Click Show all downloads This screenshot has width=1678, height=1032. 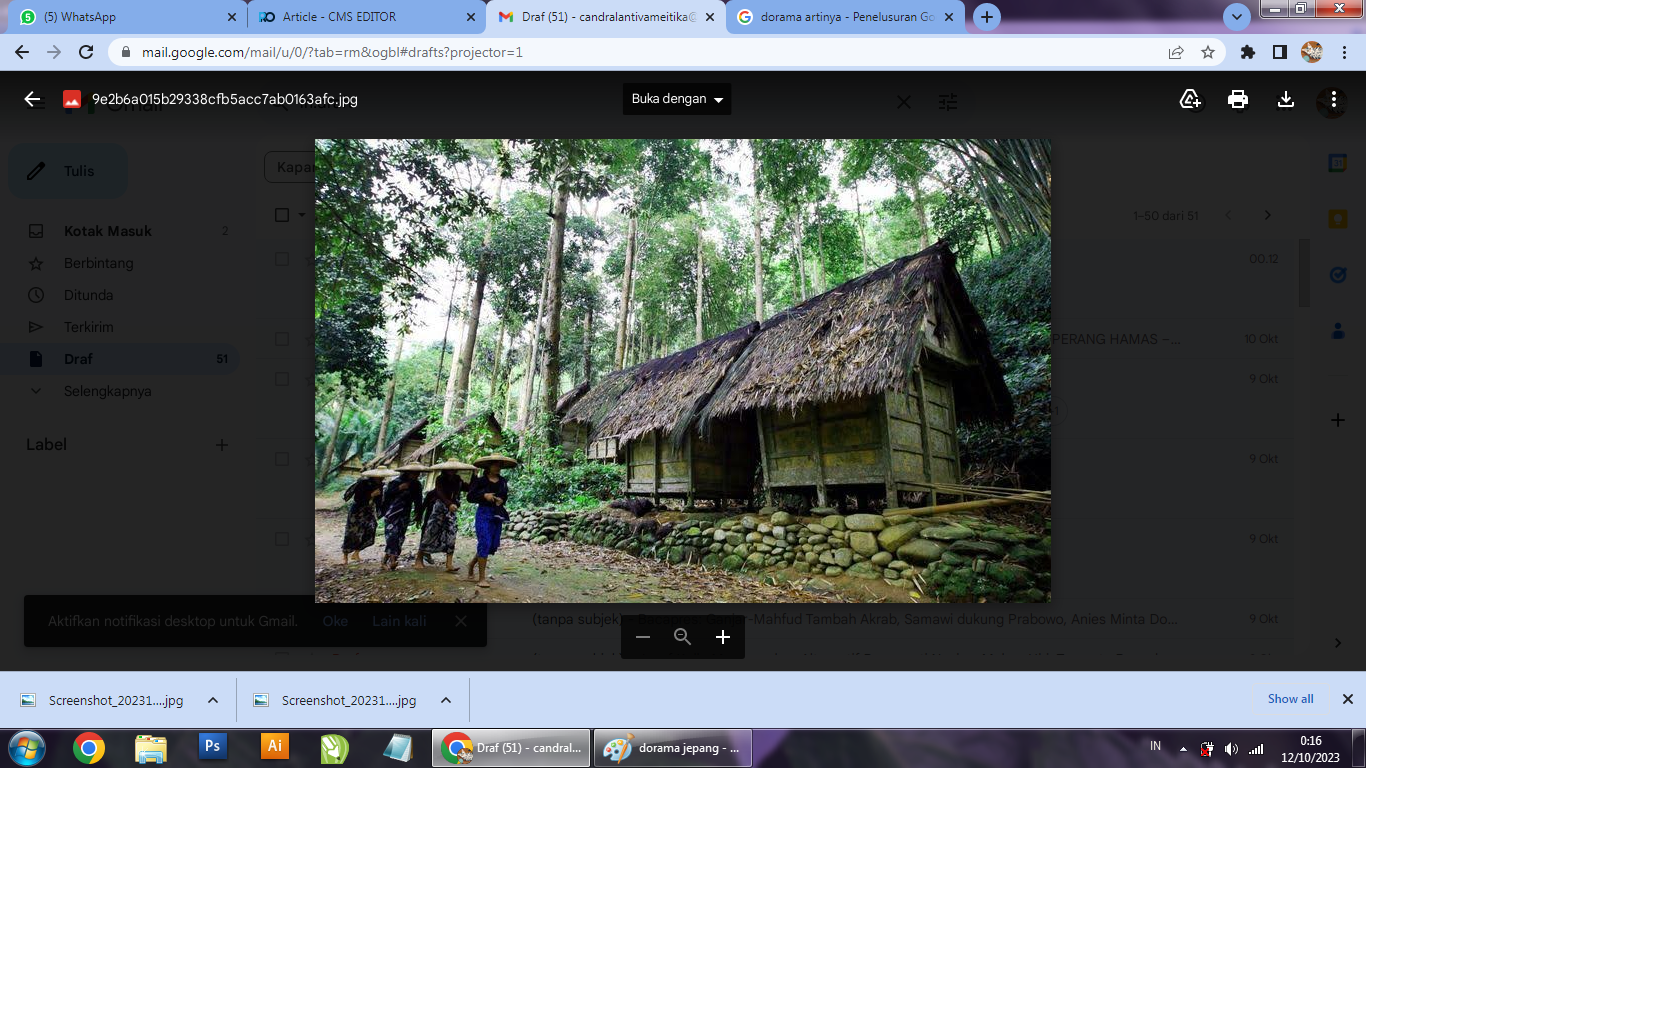pyautogui.click(x=1290, y=699)
